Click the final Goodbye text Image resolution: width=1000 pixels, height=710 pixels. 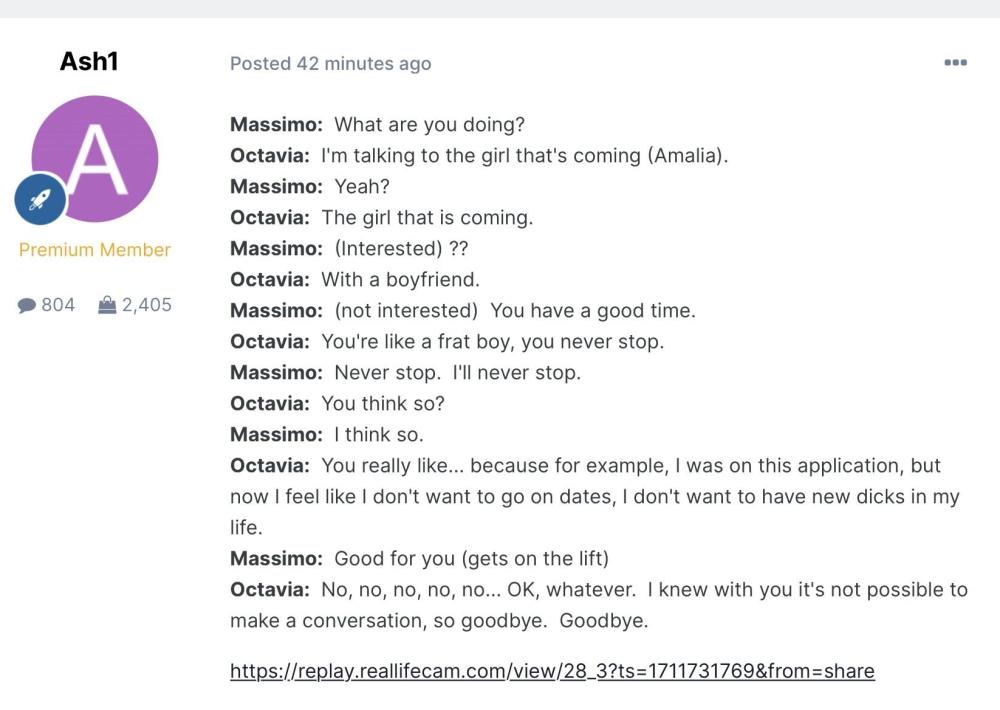pos(603,621)
